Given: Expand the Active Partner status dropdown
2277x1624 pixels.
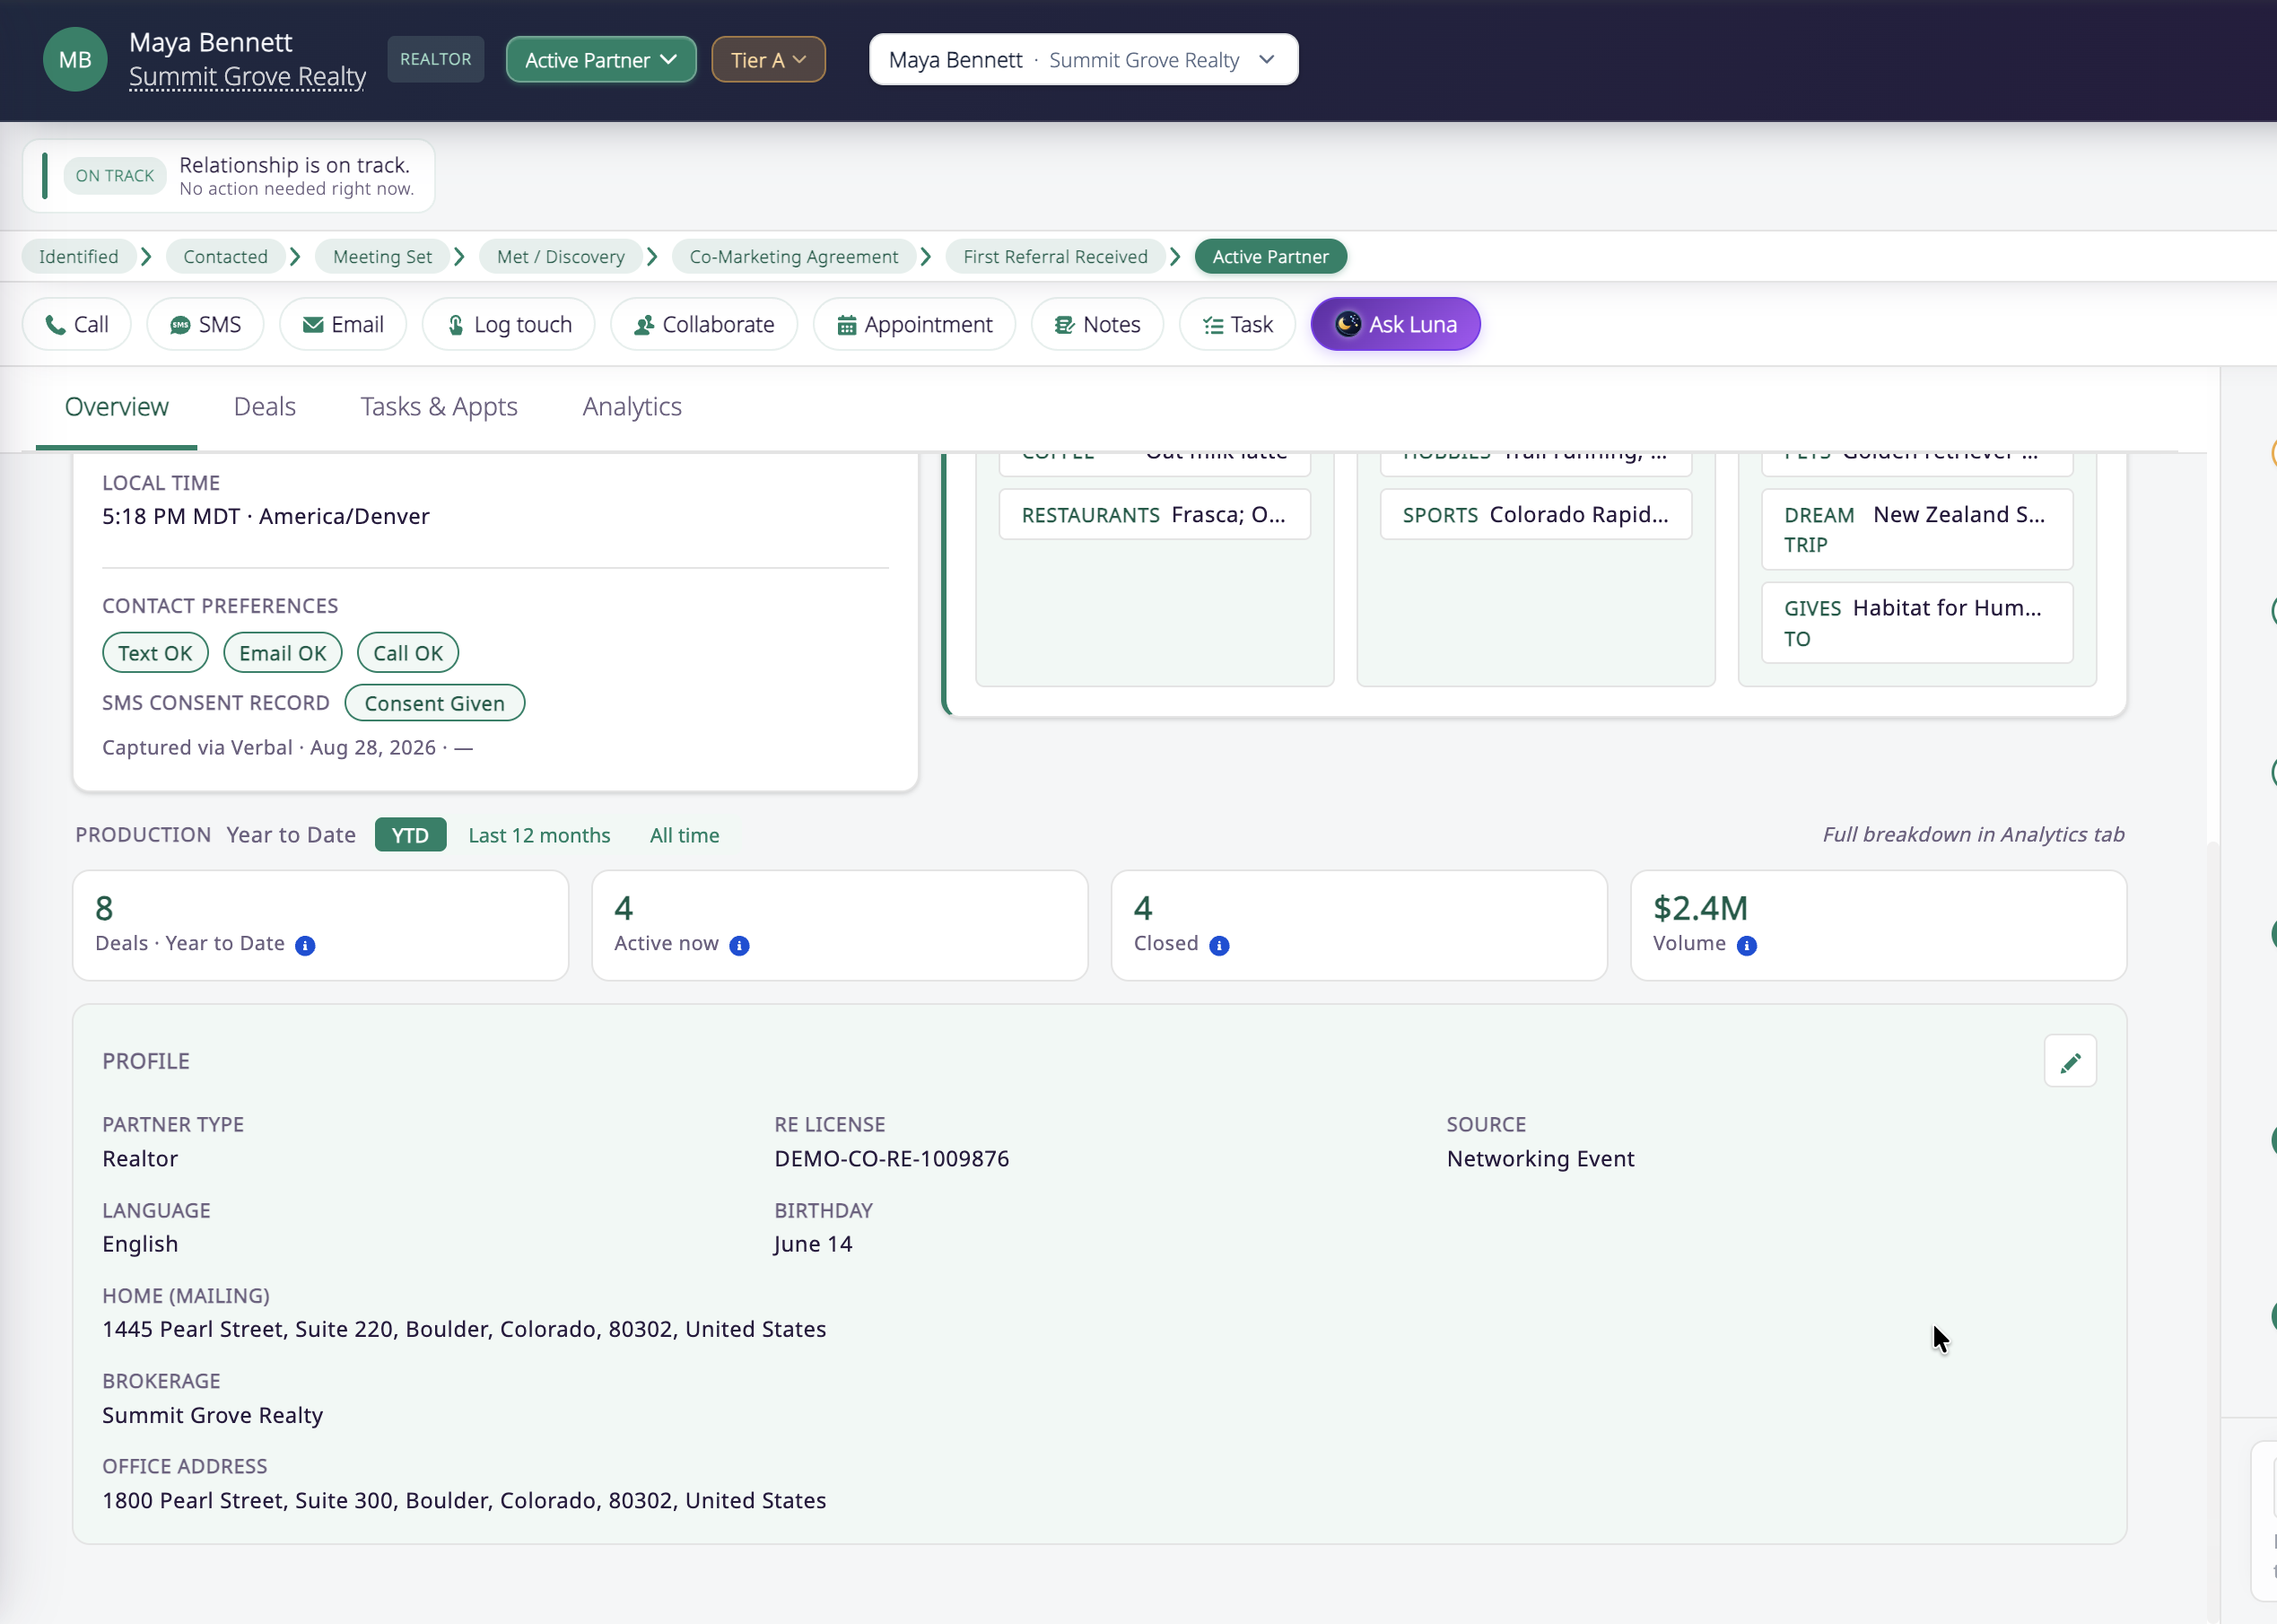Looking at the screenshot, I should [601, 60].
